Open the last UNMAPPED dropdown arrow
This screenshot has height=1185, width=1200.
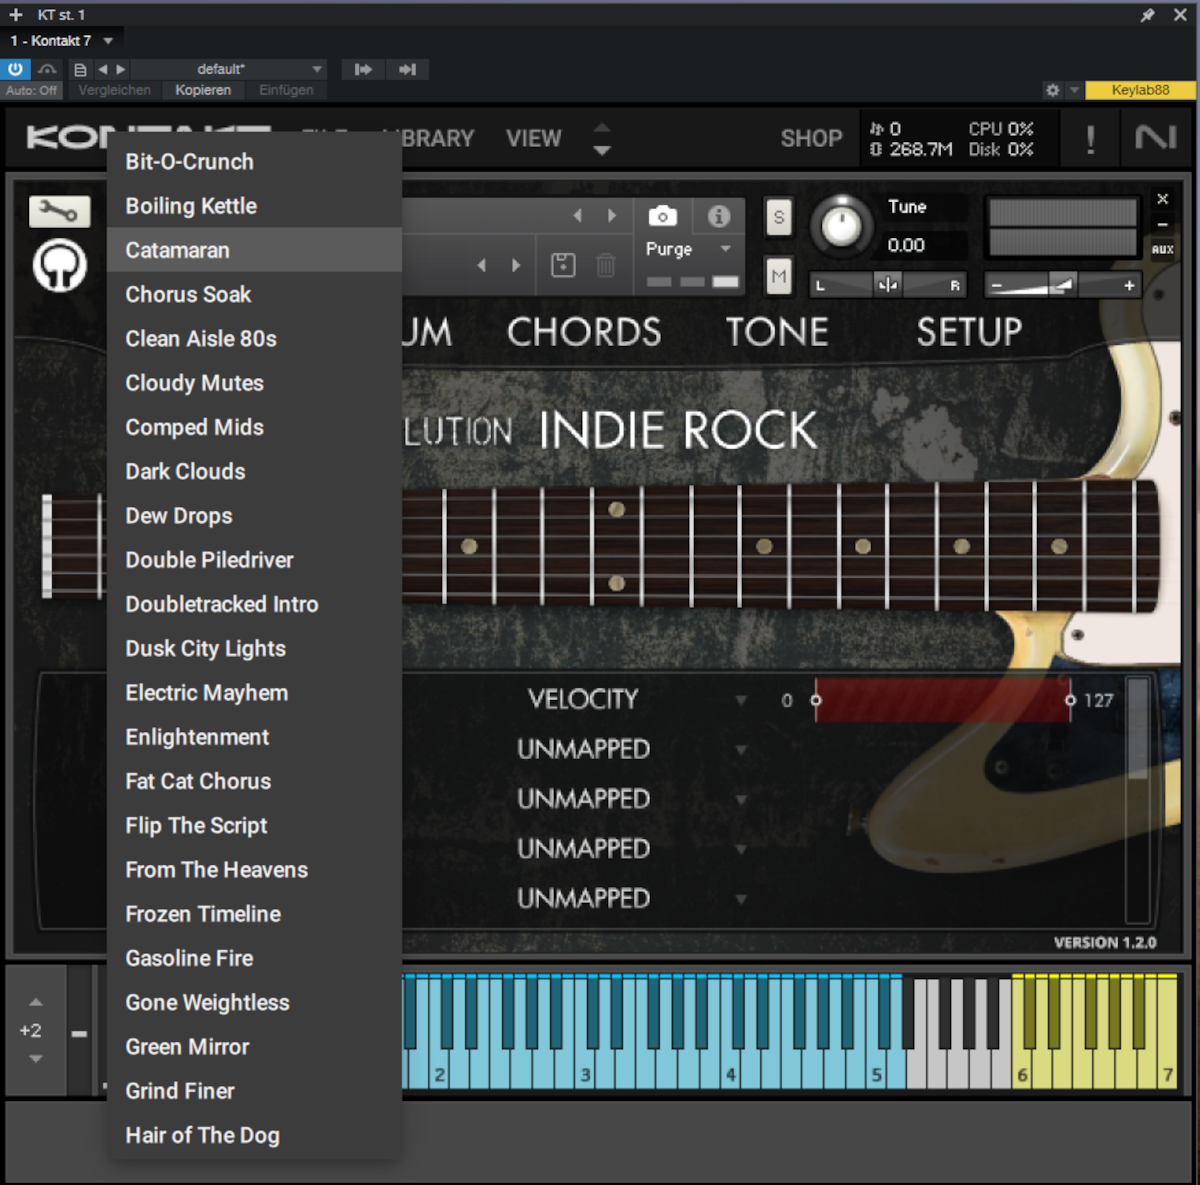click(x=741, y=898)
